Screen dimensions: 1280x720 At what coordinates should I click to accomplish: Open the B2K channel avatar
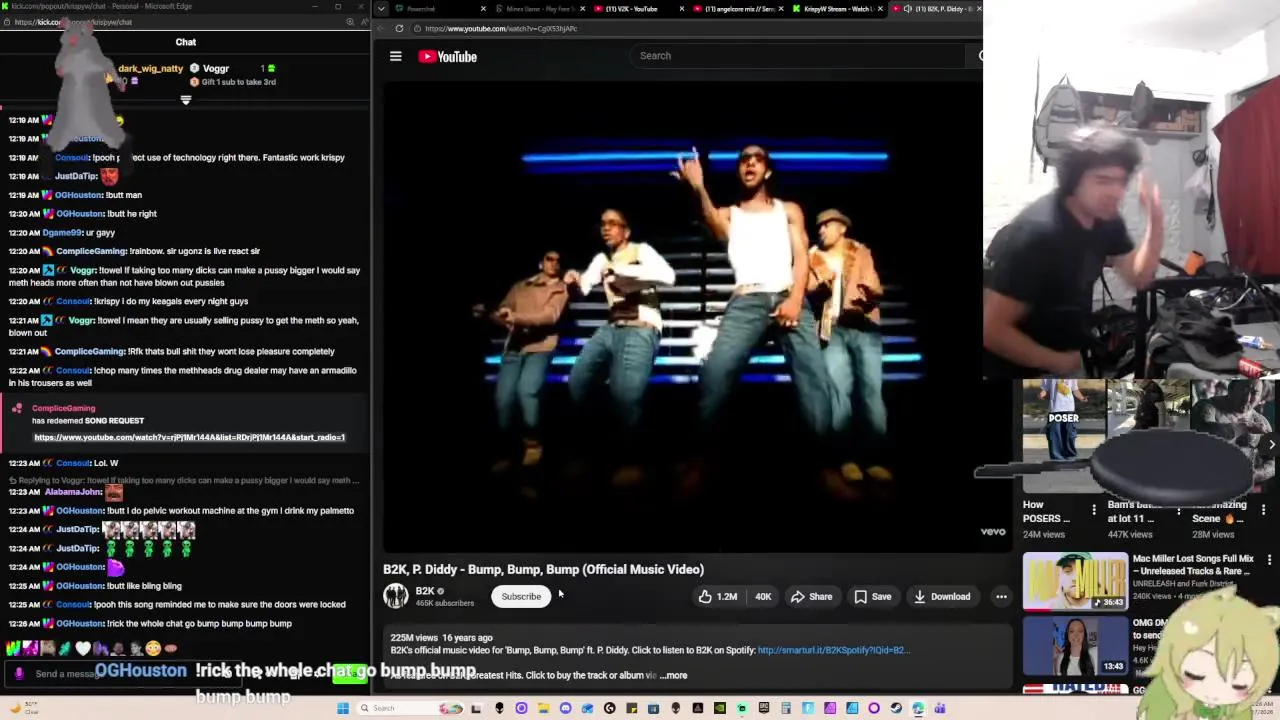(x=396, y=596)
